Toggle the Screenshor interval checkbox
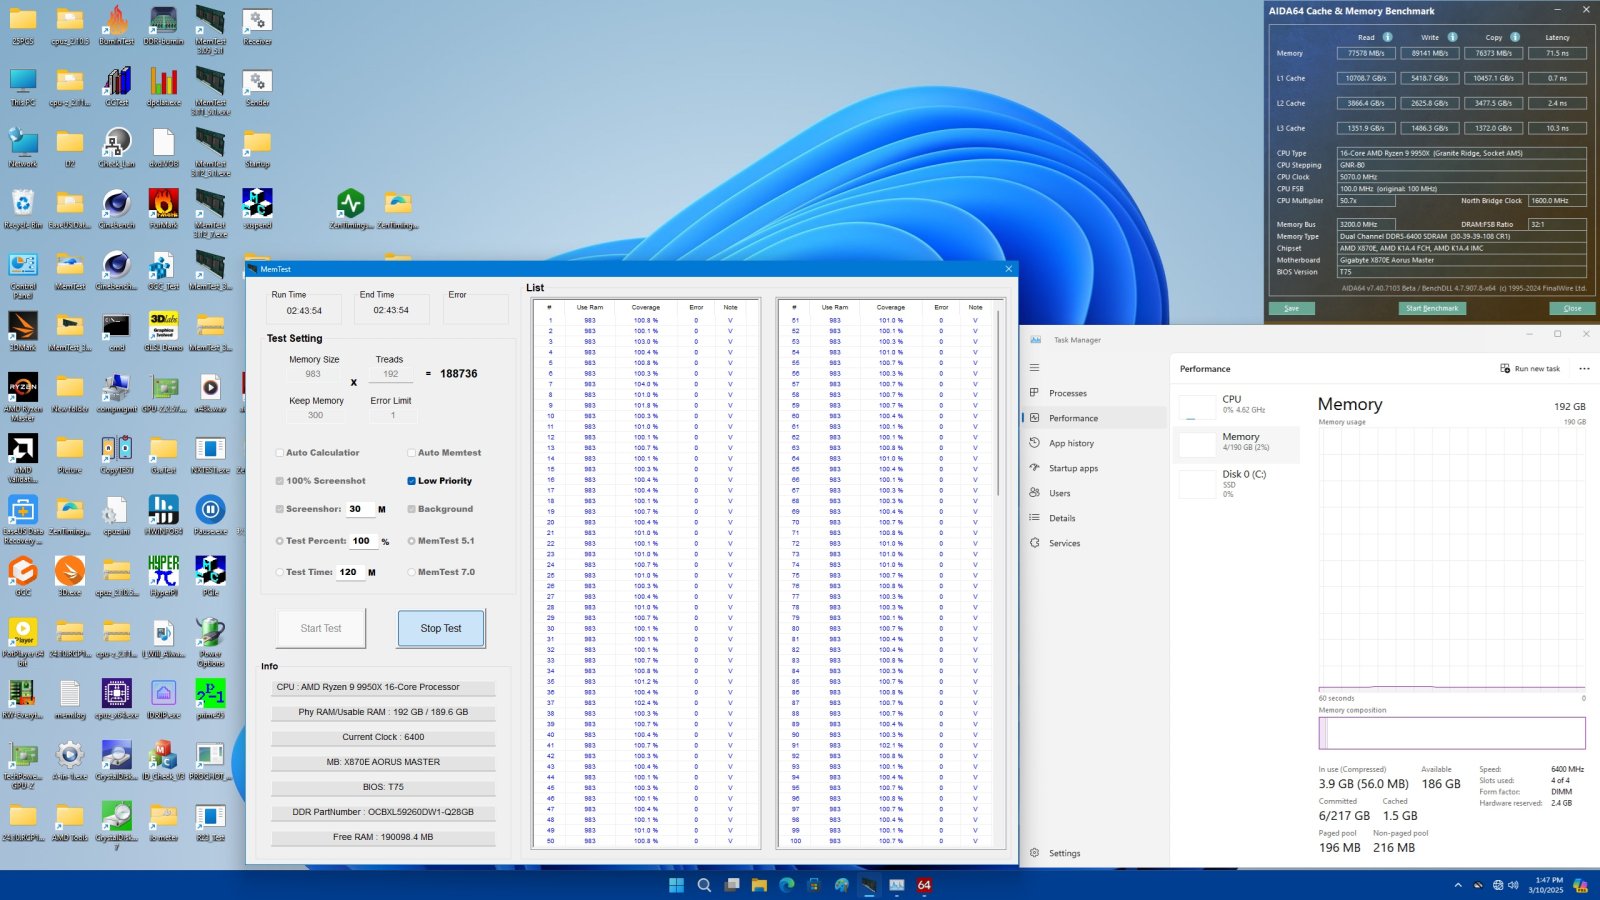Image resolution: width=1600 pixels, height=900 pixels. point(279,509)
